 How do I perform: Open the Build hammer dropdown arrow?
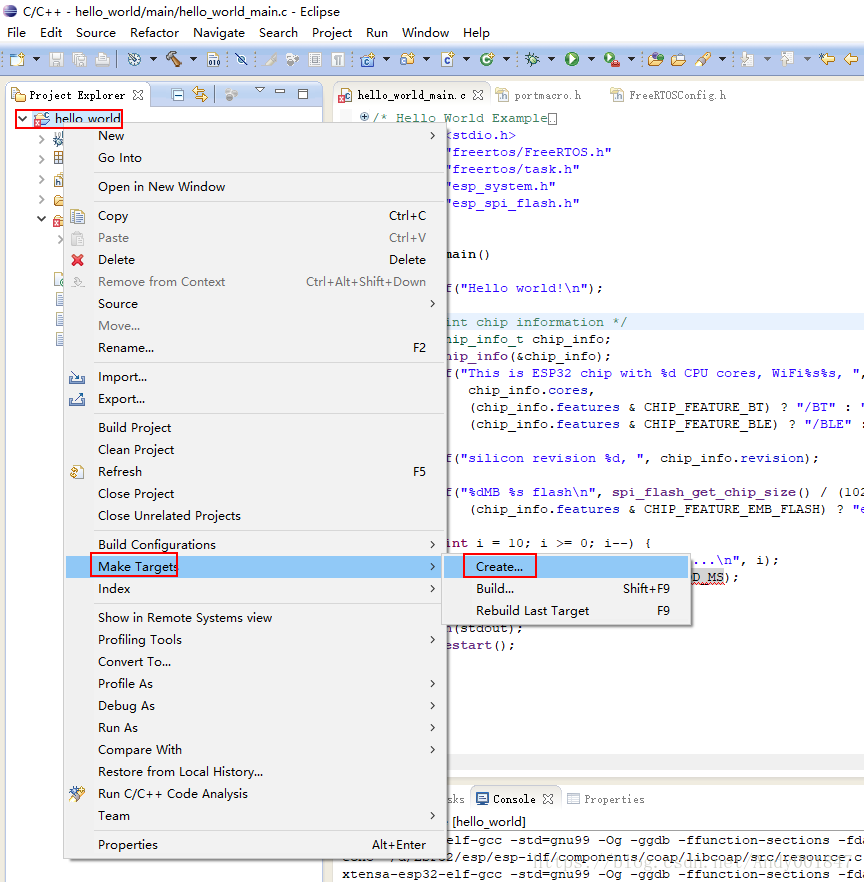(x=194, y=59)
